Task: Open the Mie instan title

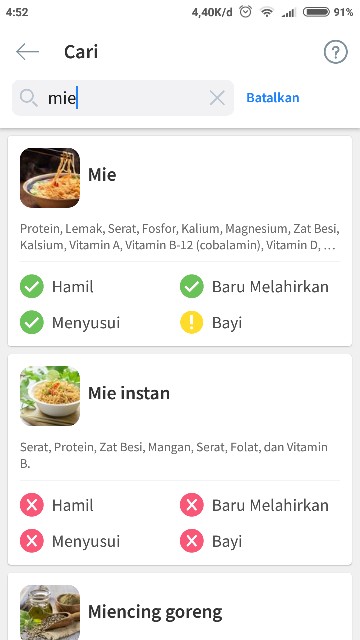Action: coord(129,393)
